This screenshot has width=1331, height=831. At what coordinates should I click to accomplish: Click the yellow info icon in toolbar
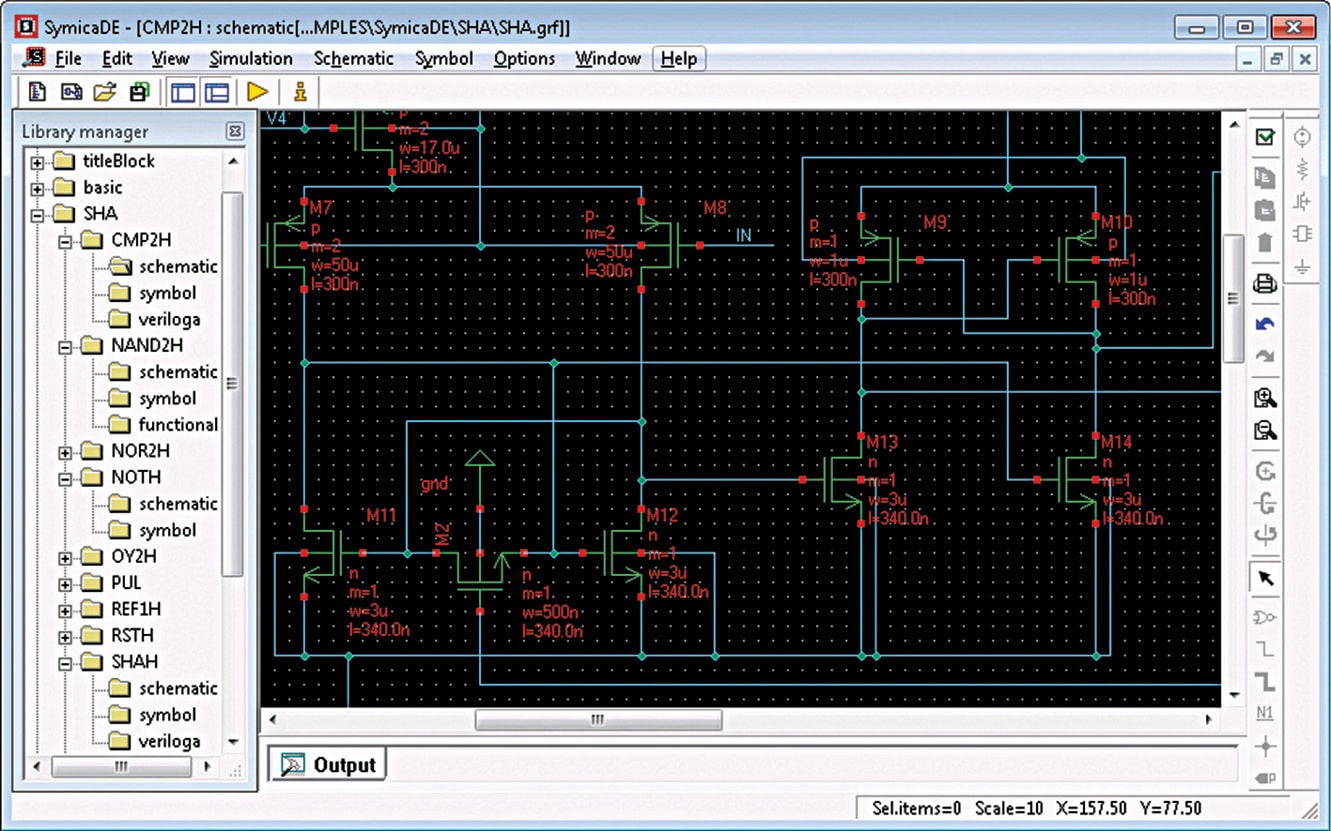click(x=299, y=92)
